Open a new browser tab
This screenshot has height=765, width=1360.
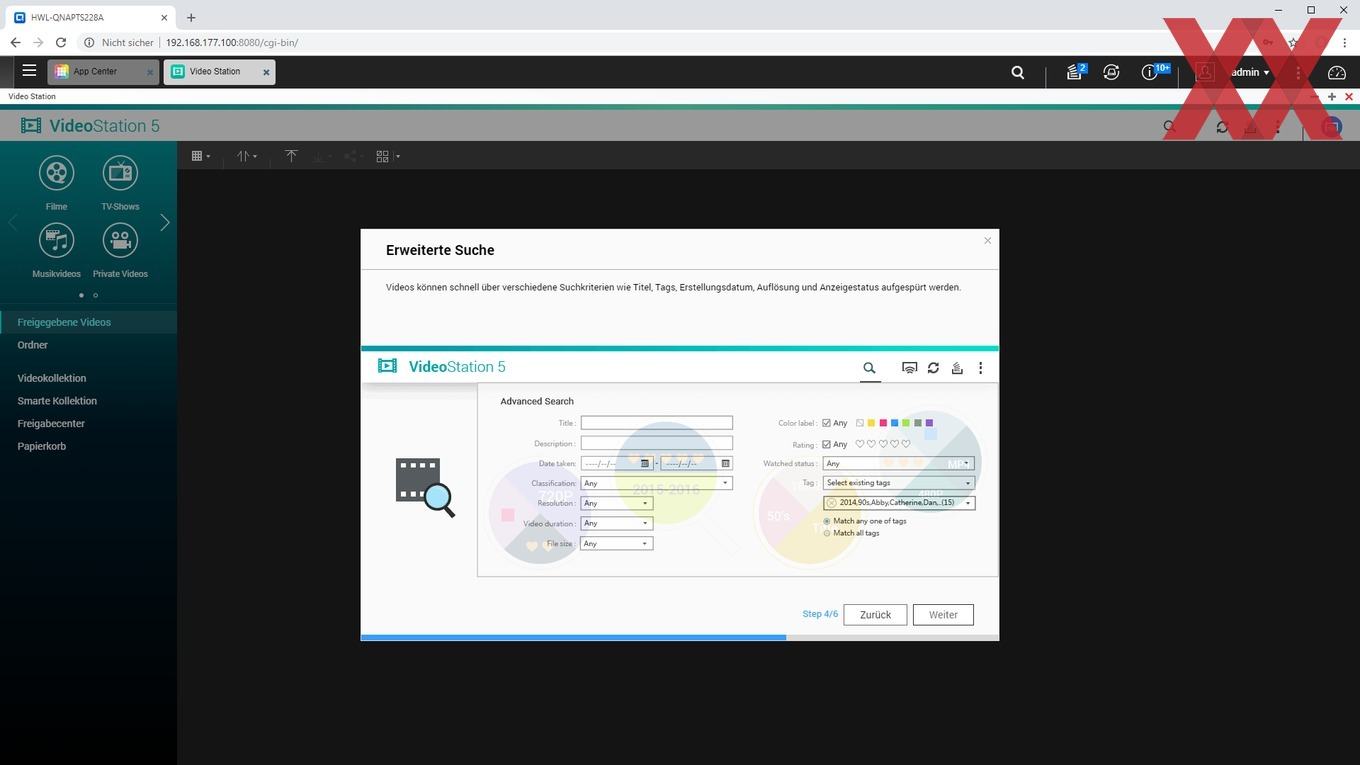[191, 17]
